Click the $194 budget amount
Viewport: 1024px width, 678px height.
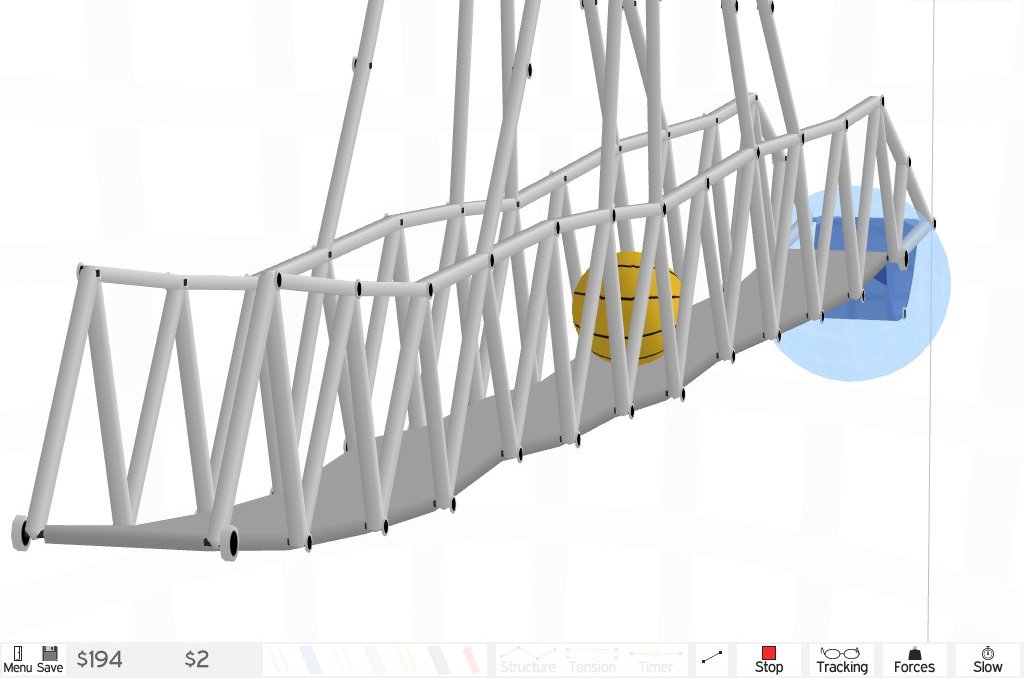pyautogui.click(x=99, y=659)
